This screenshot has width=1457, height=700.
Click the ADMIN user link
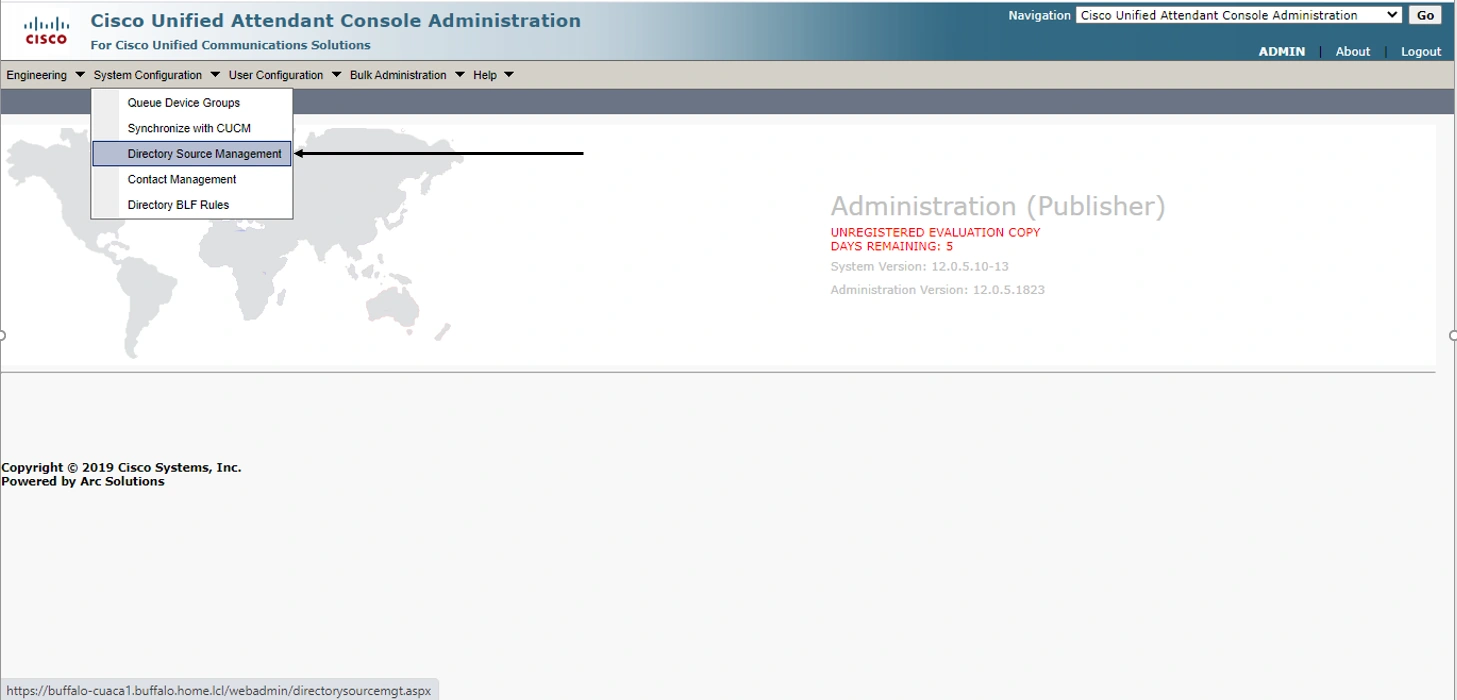[x=1282, y=51]
